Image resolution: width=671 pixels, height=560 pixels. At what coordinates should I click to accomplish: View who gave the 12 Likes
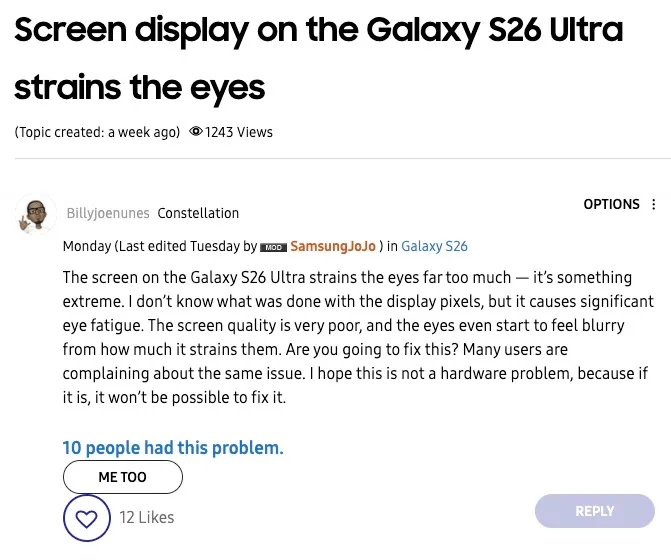point(147,517)
